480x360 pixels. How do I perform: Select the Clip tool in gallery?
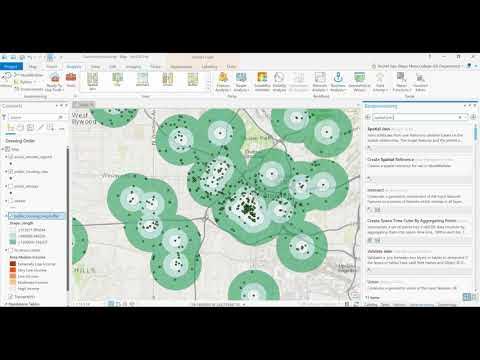pyautogui.click(x=117, y=80)
